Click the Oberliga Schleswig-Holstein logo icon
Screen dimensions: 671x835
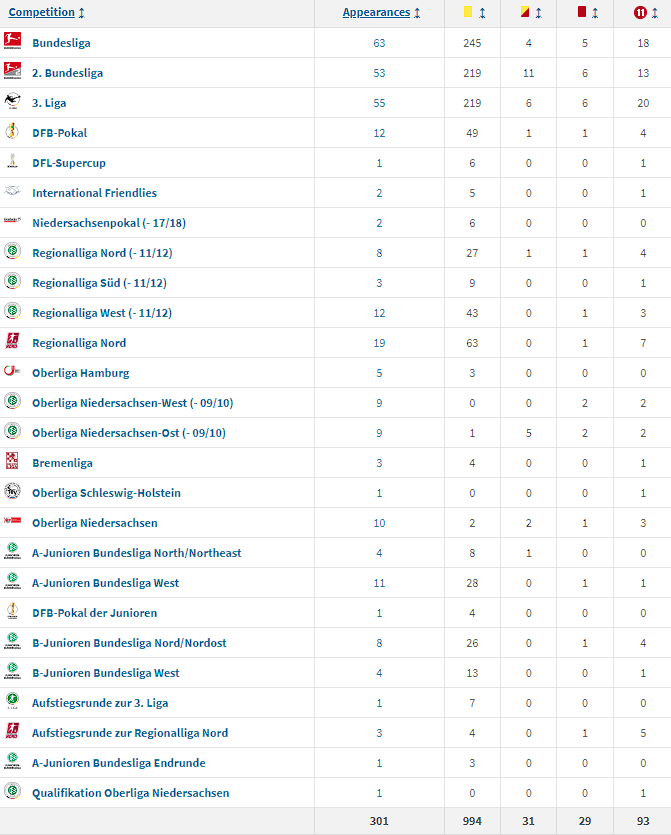click(x=12, y=491)
